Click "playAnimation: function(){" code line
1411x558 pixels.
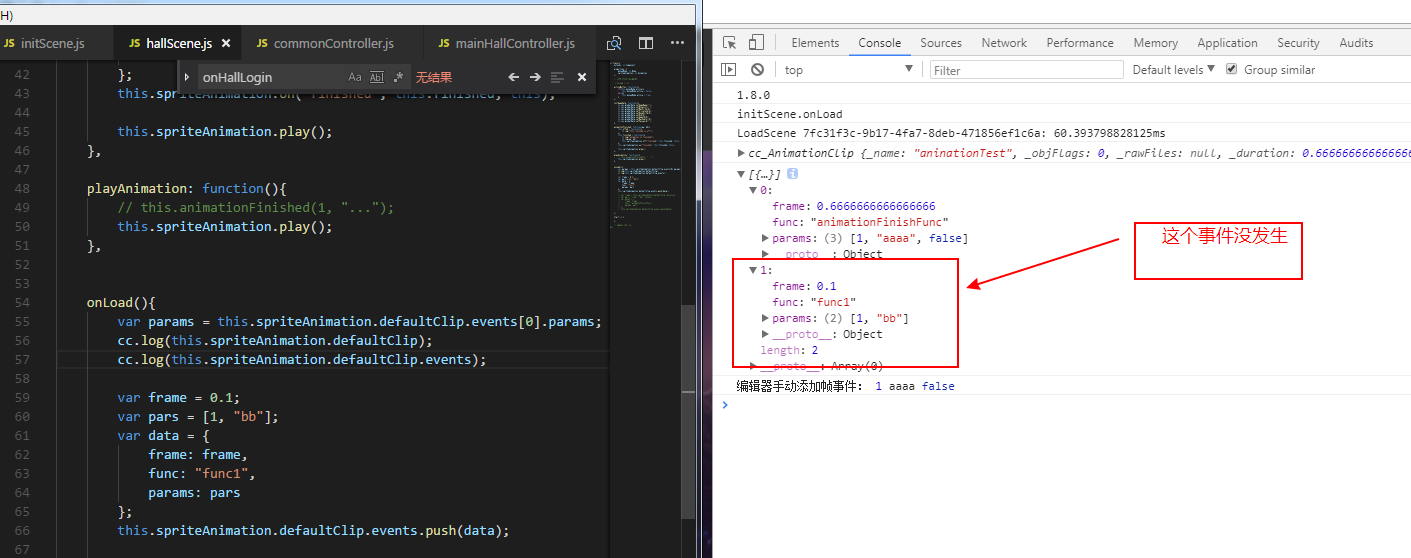point(187,188)
